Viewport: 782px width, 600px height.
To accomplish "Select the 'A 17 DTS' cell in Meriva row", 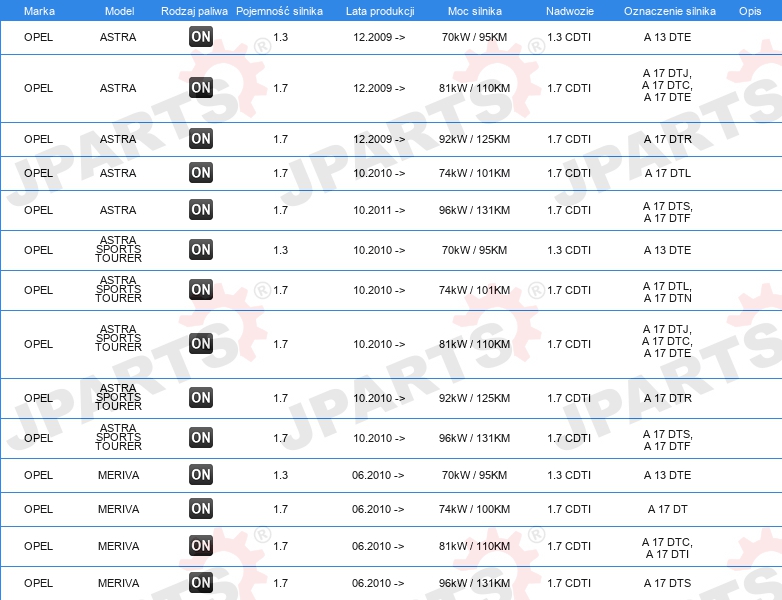I will [667, 583].
